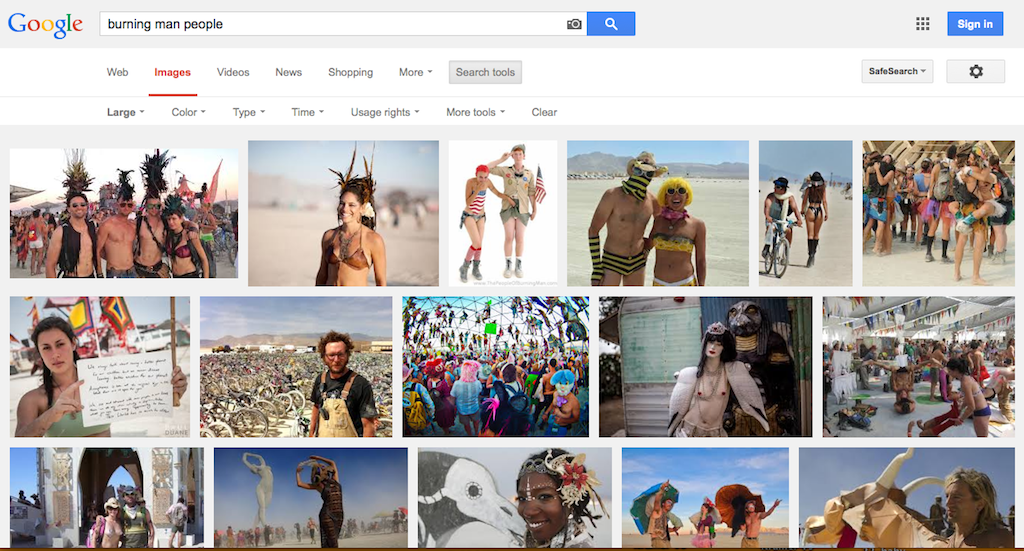Clear the applied search filters
Viewport: 1024px width, 551px height.
pos(544,112)
